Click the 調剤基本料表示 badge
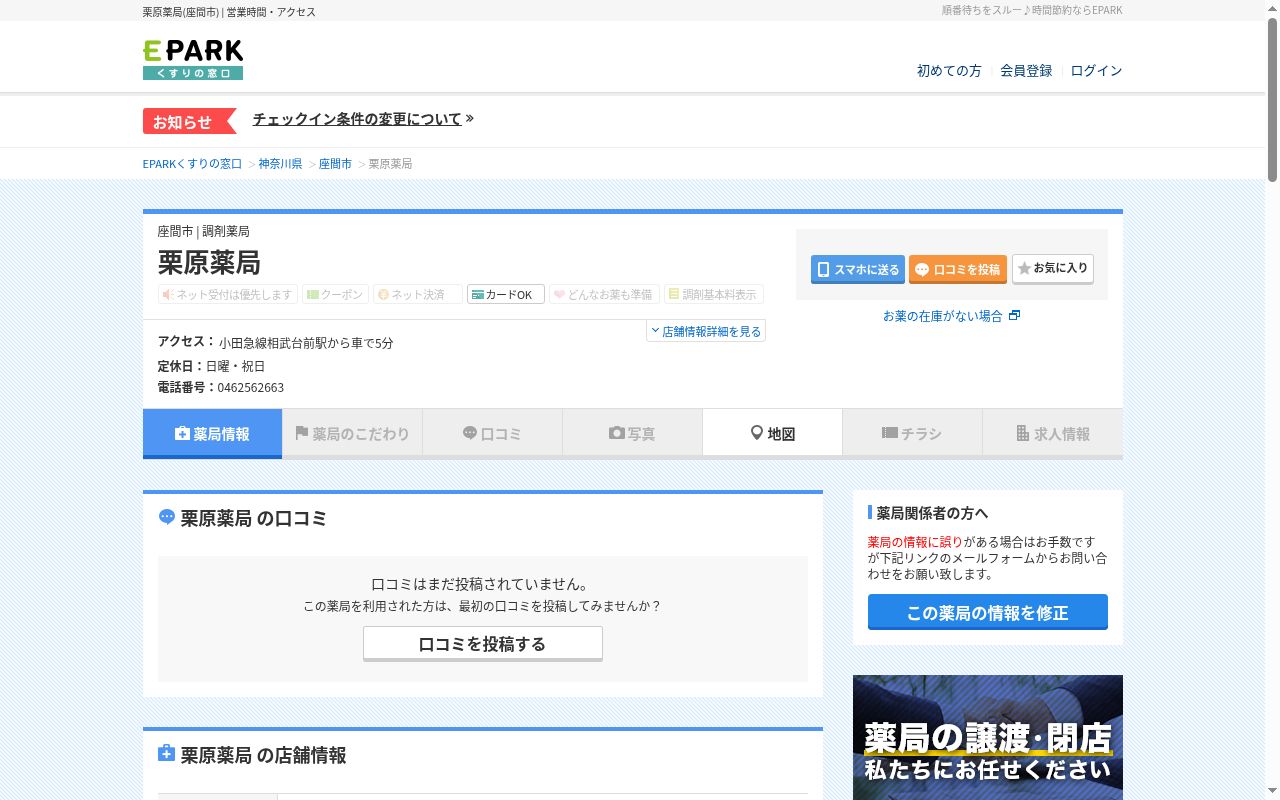The height and width of the screenshot is (800, 1280). [714, 294]
